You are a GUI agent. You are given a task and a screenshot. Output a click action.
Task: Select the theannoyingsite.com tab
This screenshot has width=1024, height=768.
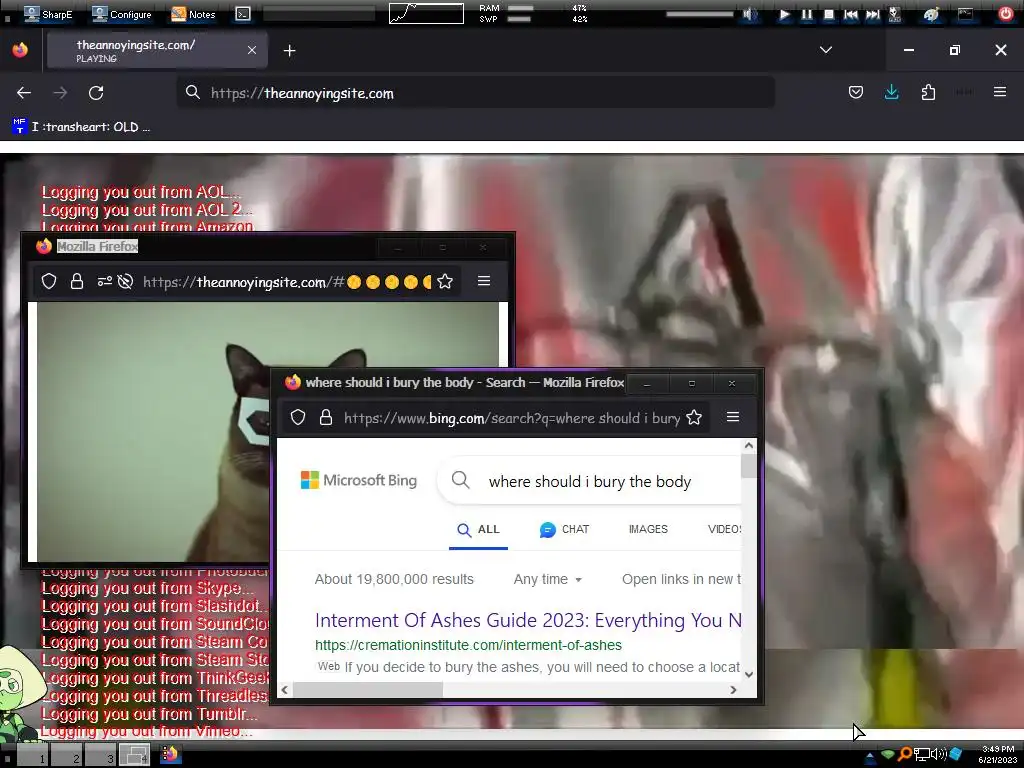[x=157, y=50]
